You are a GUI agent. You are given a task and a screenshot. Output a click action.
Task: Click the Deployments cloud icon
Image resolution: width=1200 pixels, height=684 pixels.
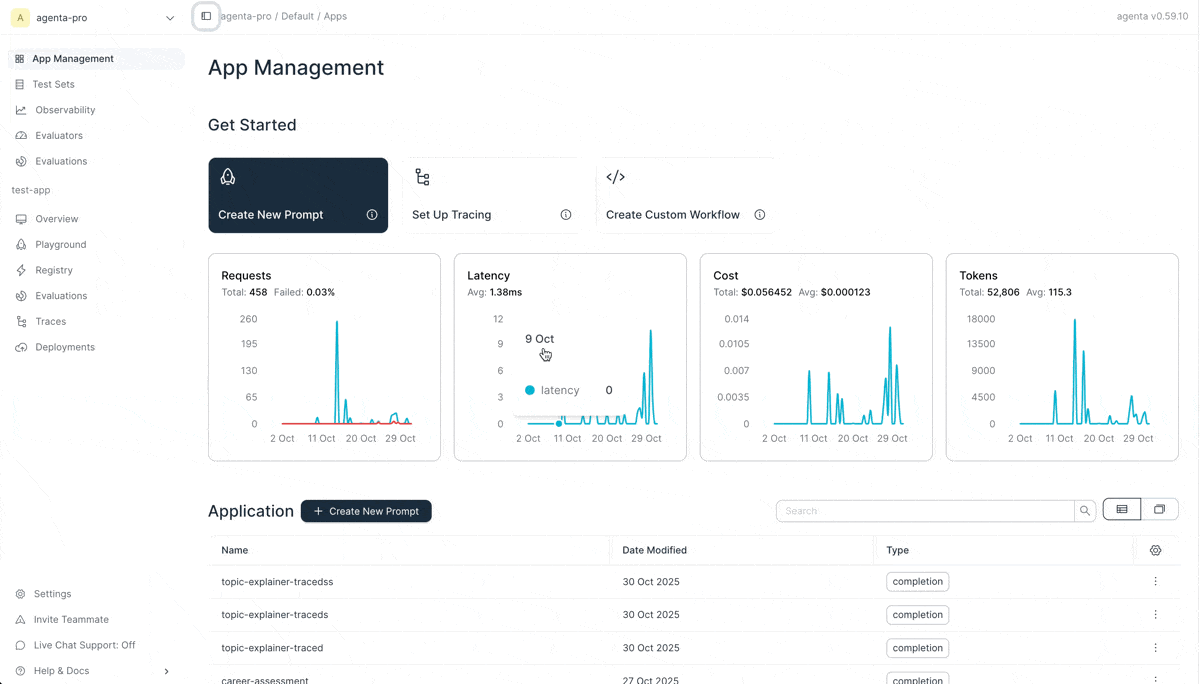pyautogui.click(x=20, y=347)
